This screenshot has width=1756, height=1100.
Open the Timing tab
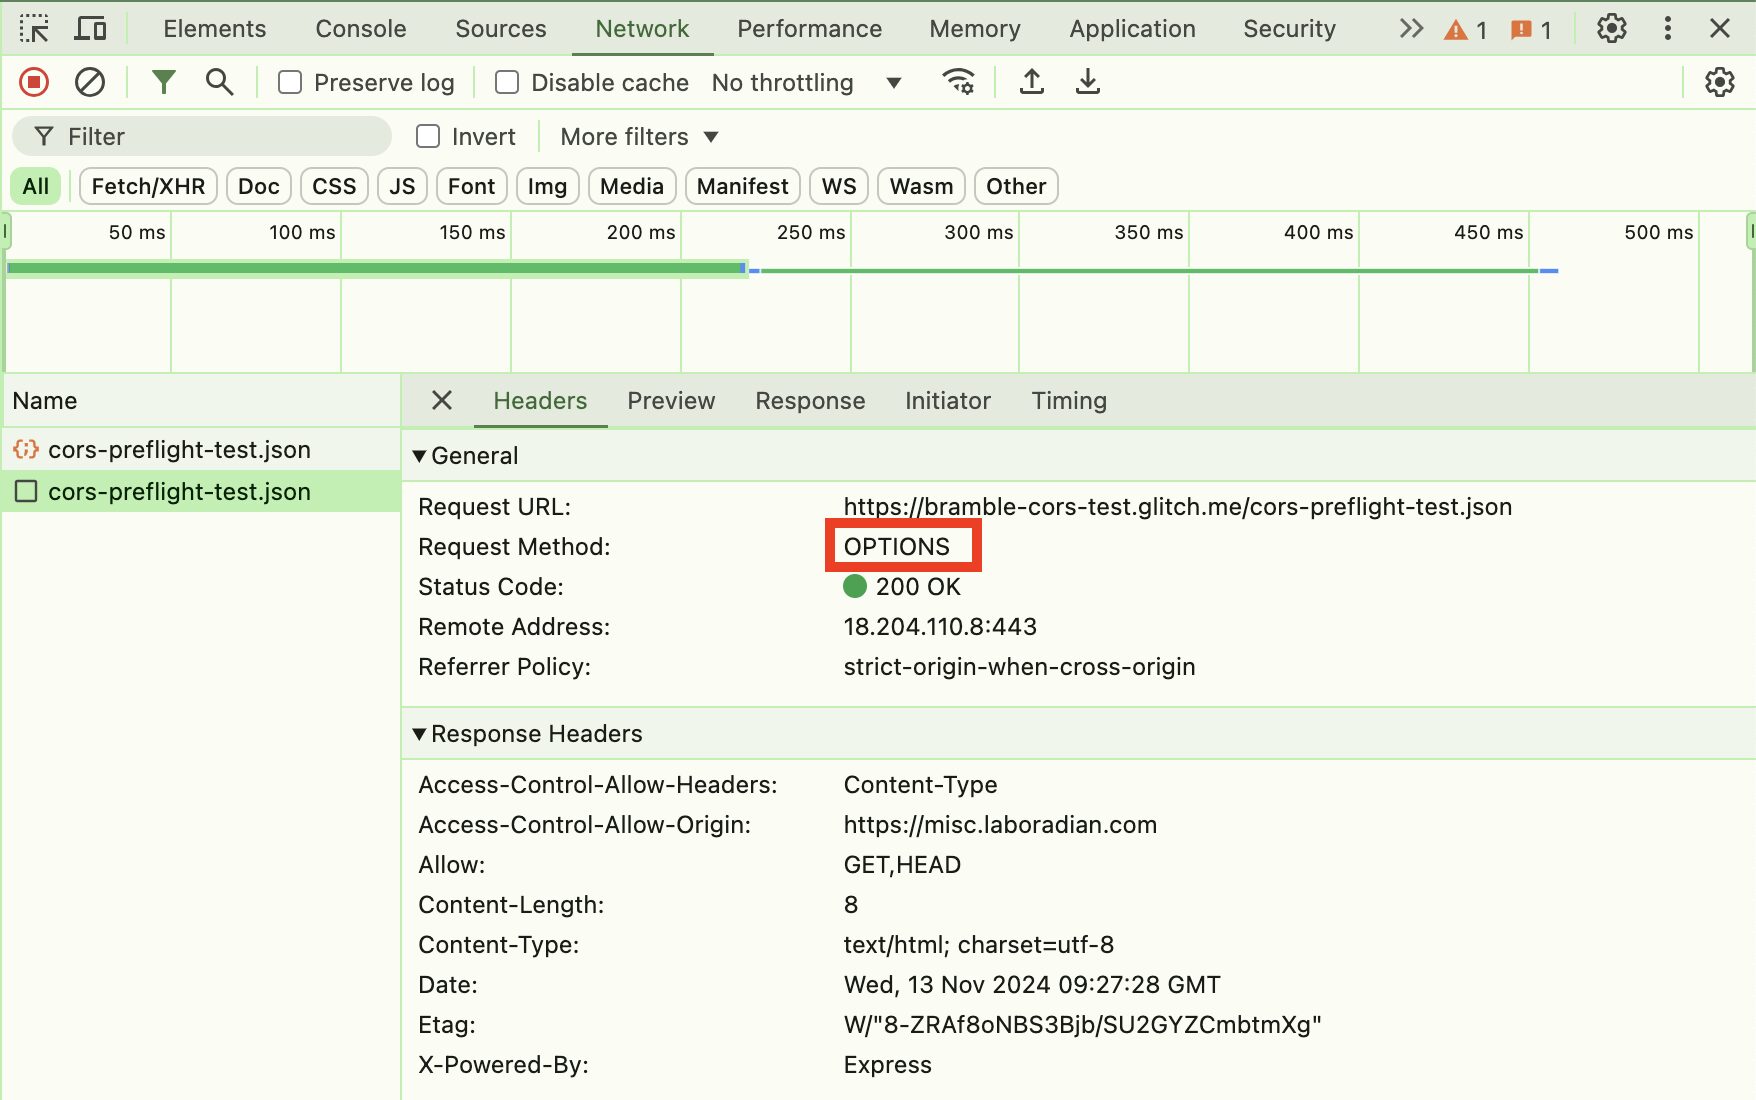click(1068, 401)
